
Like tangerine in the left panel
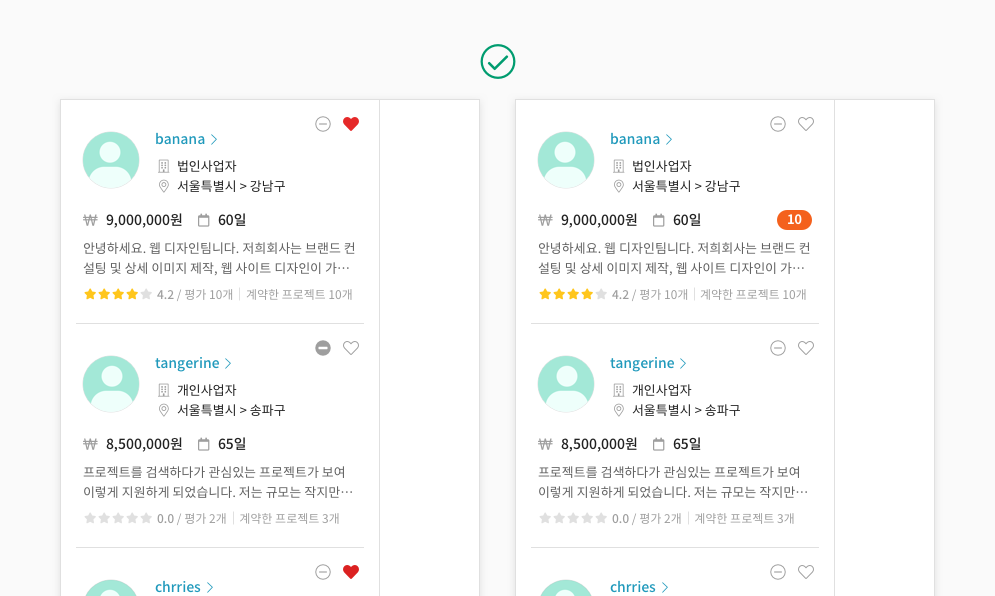(x=351, y=348)
